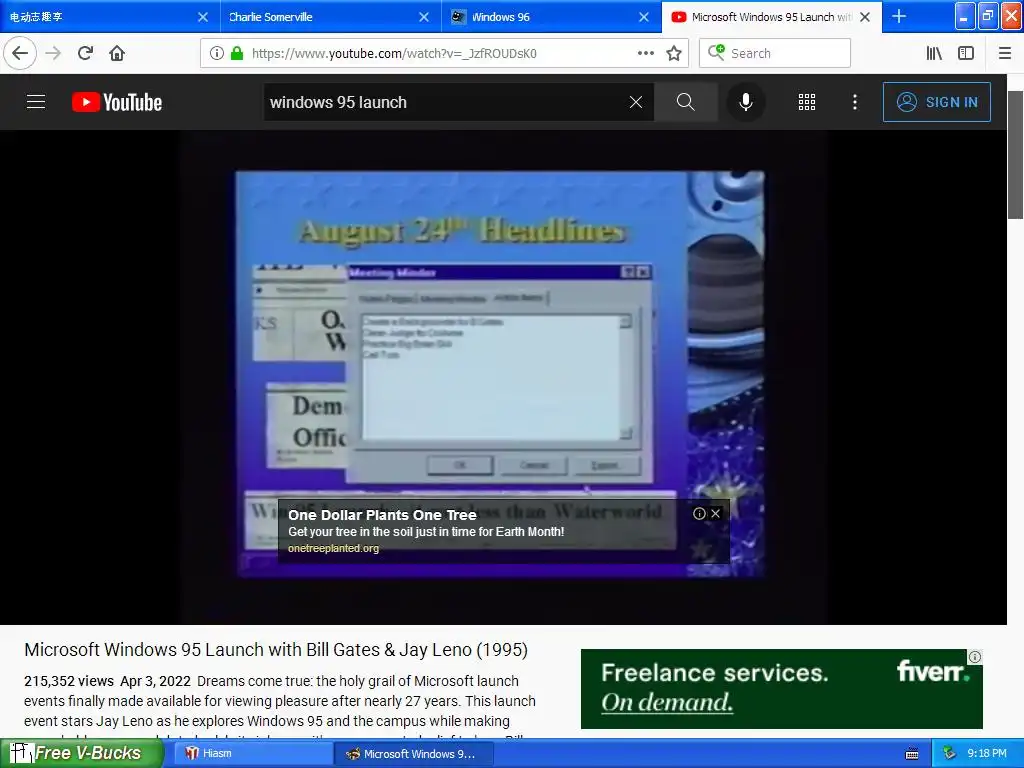The width and height of the screenshot is (1024, 768).
Task: Click the 215,352 views text
Action: [69, 680]
